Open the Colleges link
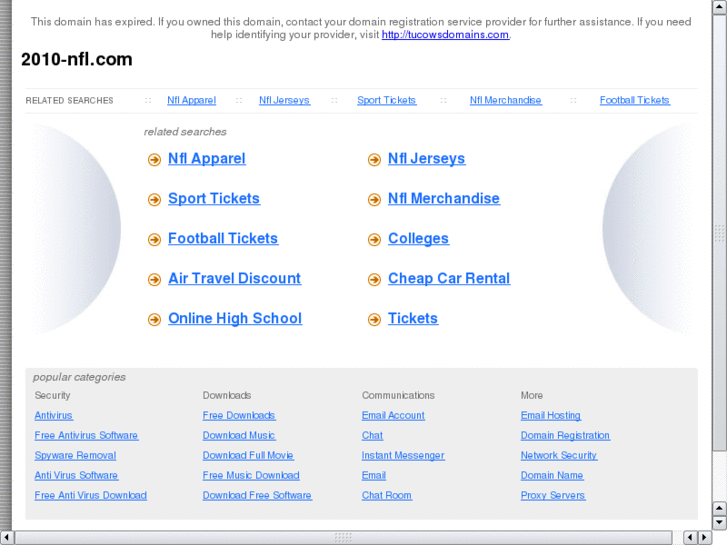The width and height of the screenshot is (727, 545). 418,238
